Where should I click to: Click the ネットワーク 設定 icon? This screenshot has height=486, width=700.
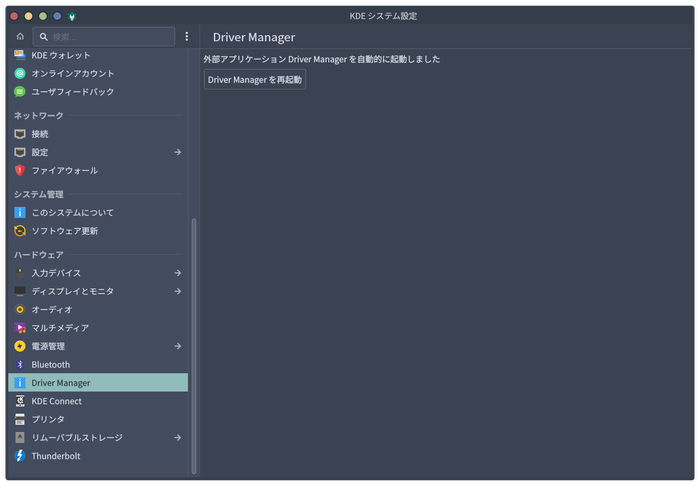point(20,152)
